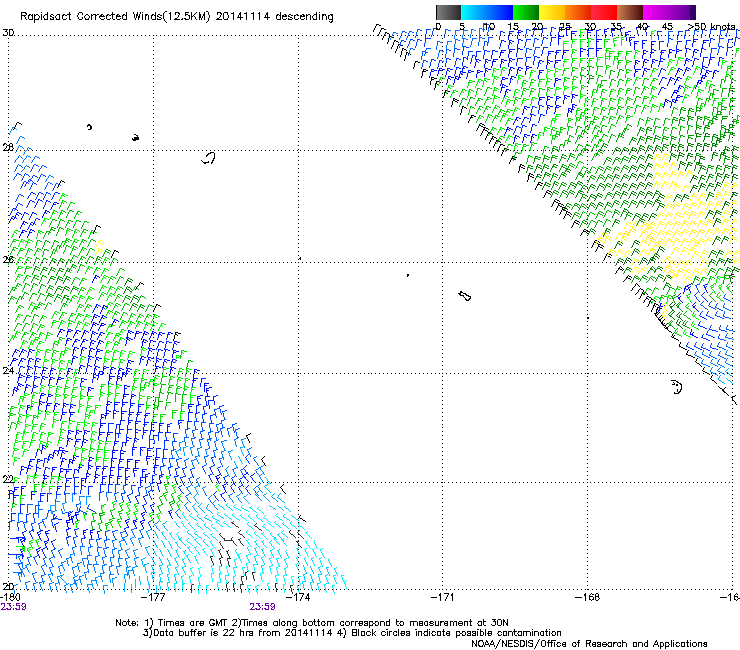This screenshot has height=650, width=740.
Task: Click the longitude label -171
Action: click(x=443, y=597)
